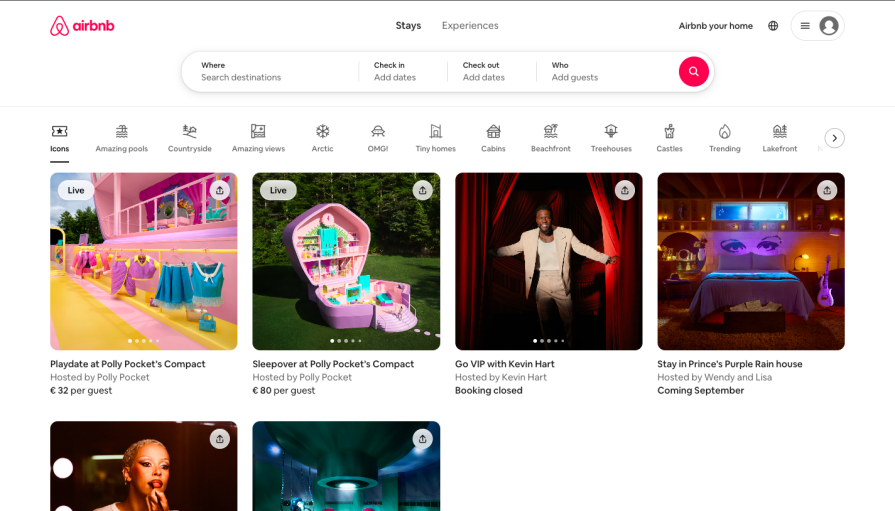Pick the OMG! category icon

point(377,138)
